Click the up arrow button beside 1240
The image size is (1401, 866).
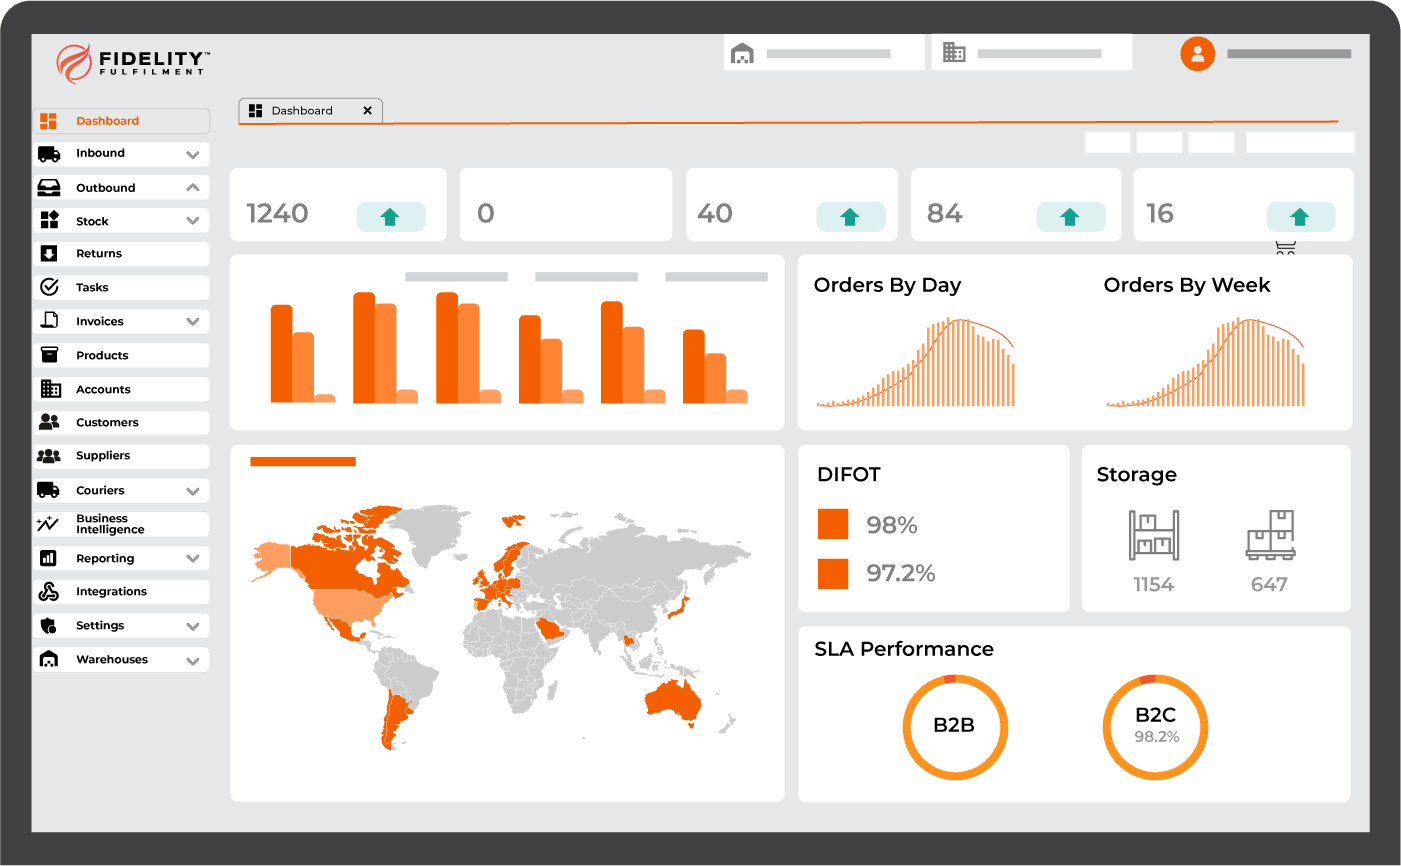(x=391, y=217)
